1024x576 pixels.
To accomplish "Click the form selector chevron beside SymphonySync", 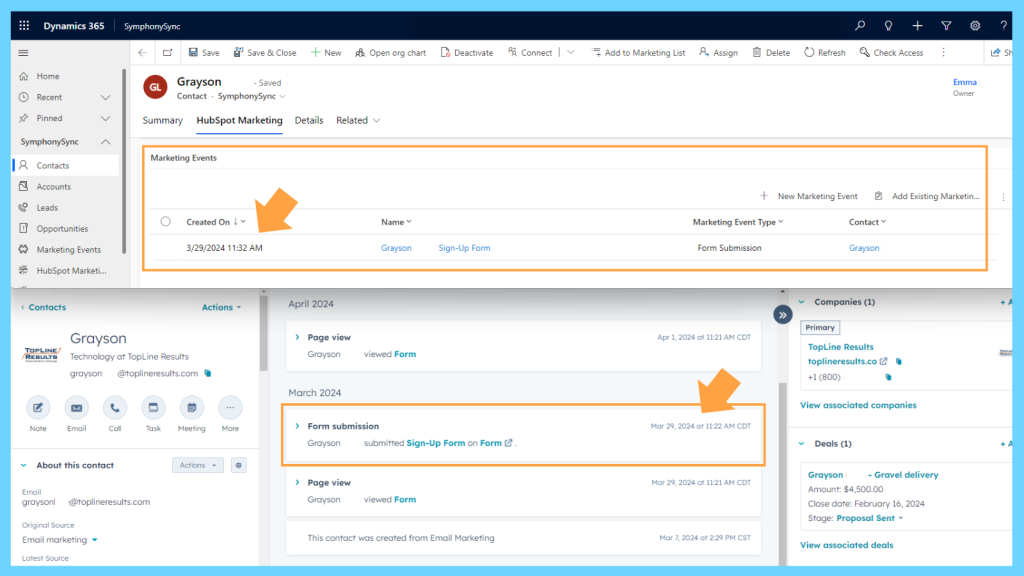I will pyautogui.click(x=283, y=97).
